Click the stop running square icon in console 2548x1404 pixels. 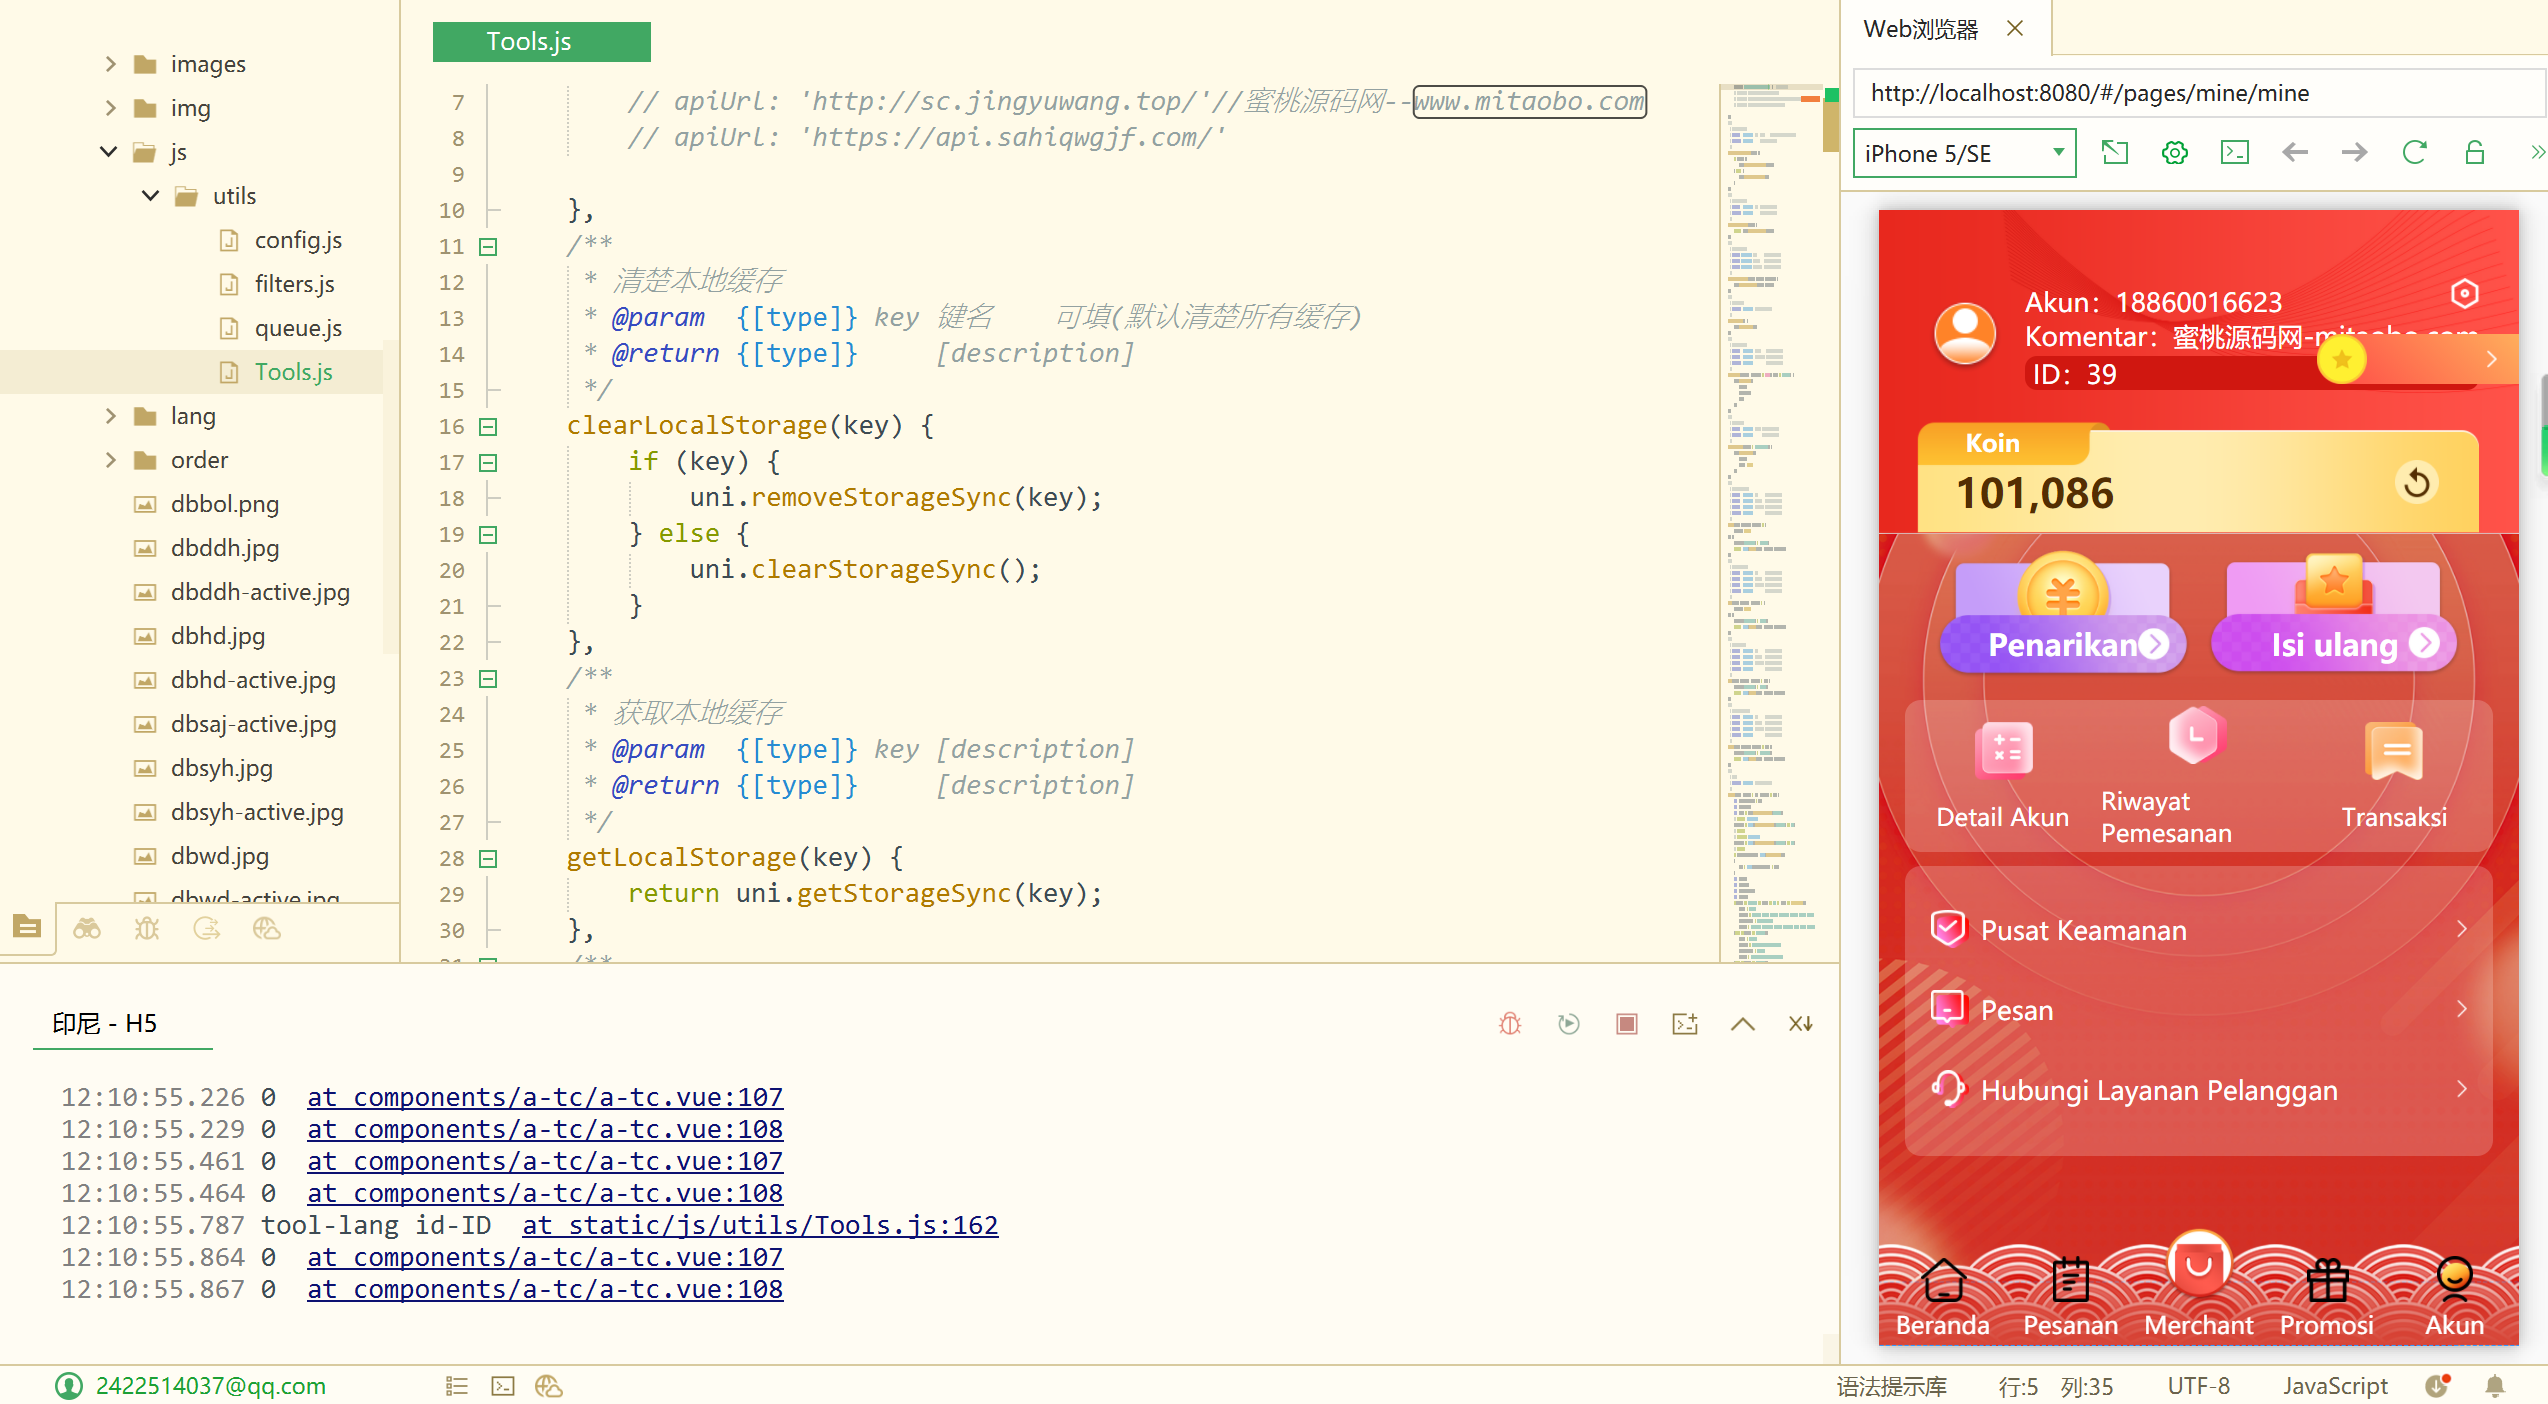(1627, 1023)
